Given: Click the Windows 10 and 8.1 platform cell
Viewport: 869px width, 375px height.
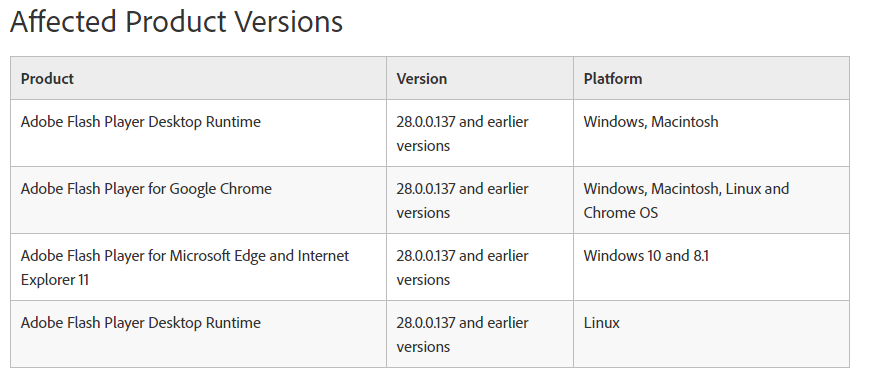Looking at the screenshot, I should coord(711,267).
